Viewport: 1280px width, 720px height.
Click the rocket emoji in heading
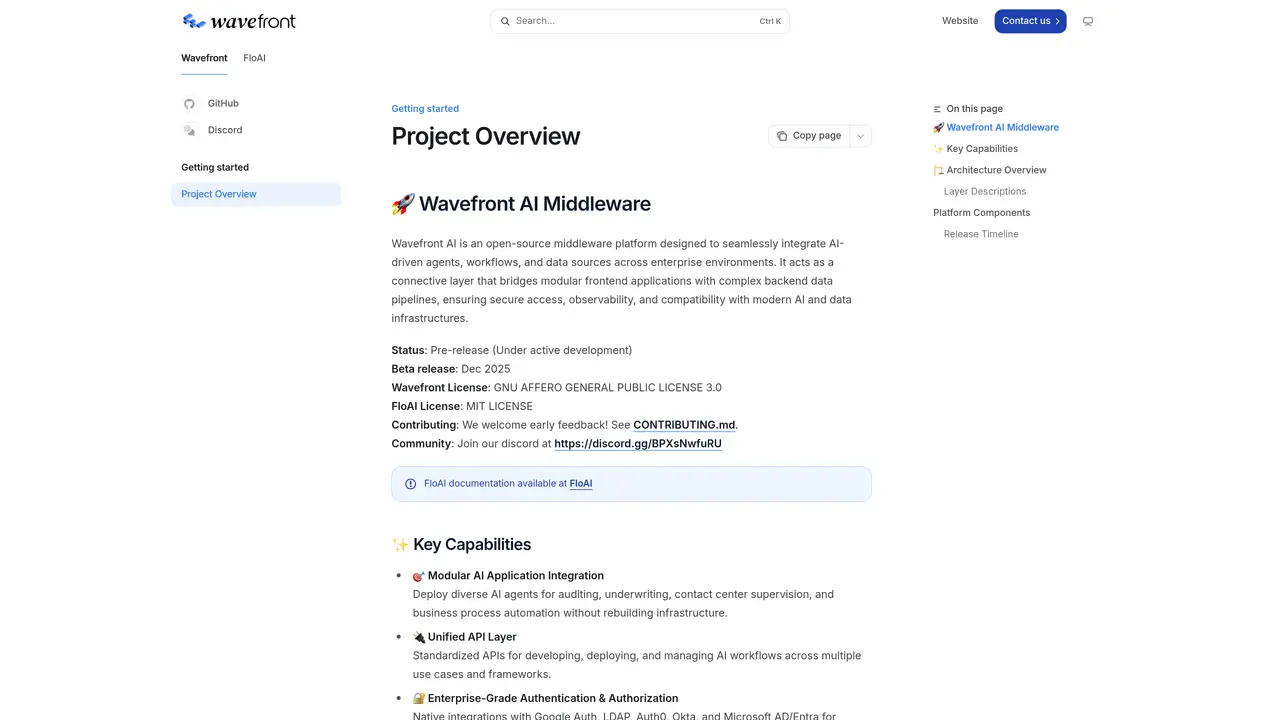[x=403, y=204]
